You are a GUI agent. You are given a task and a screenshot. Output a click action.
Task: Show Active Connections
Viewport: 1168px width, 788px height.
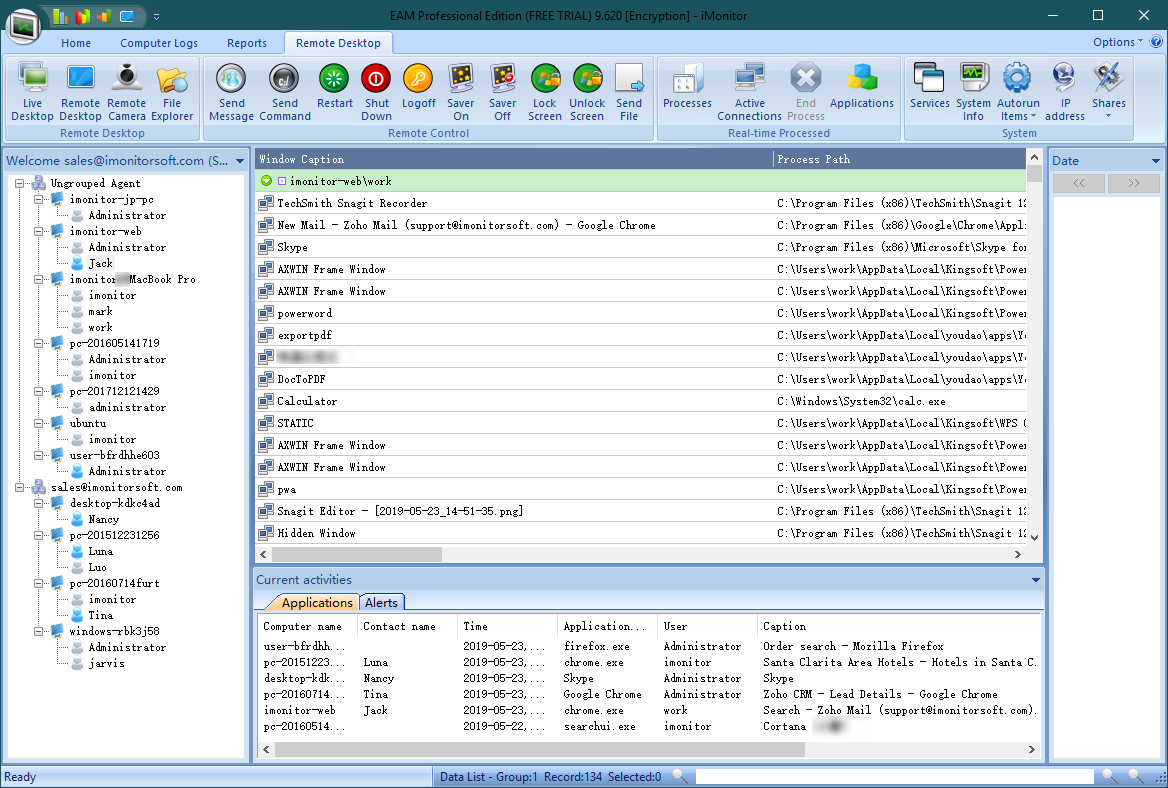[749, 92]
